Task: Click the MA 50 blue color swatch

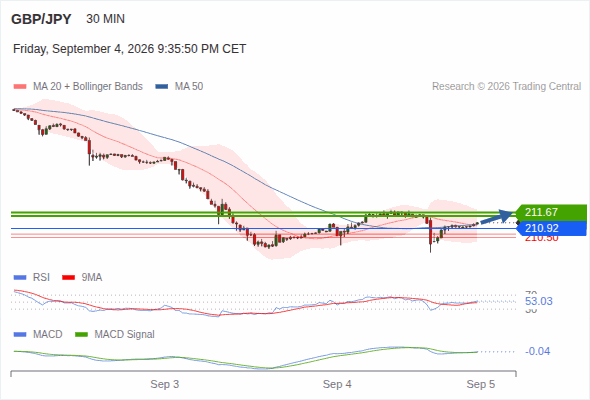Action: [162, 87]
